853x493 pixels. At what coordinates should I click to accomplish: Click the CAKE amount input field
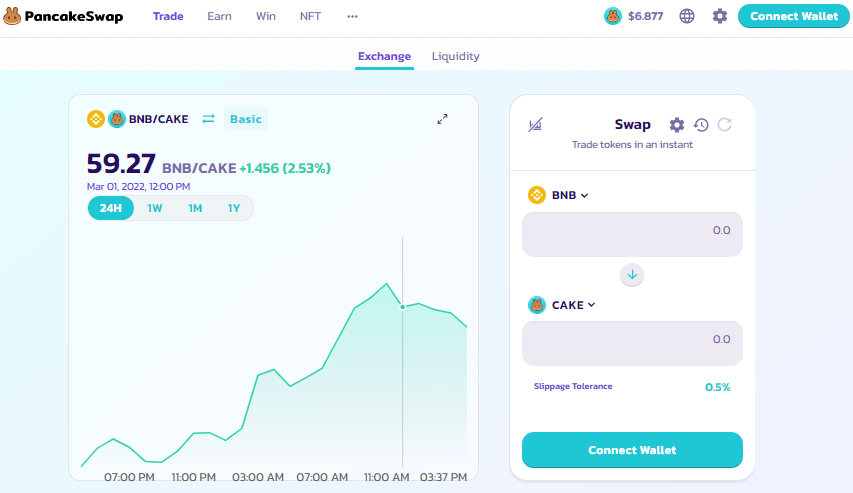click(632, 343)
